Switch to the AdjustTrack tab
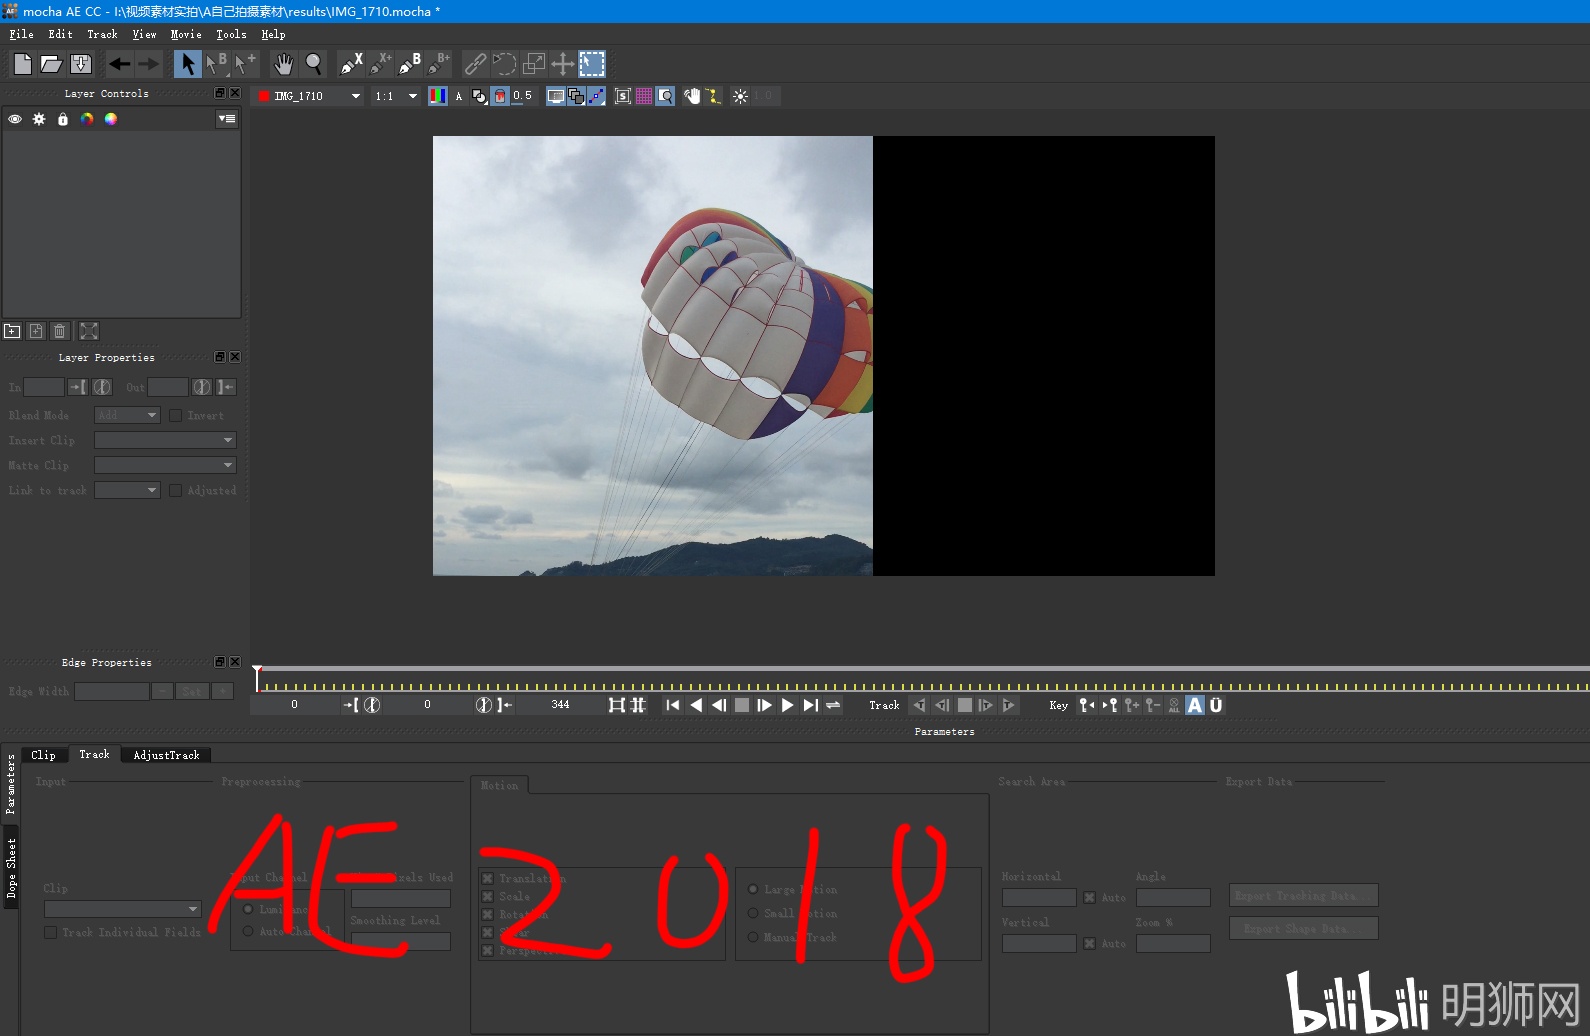 [x=166, y=755]
